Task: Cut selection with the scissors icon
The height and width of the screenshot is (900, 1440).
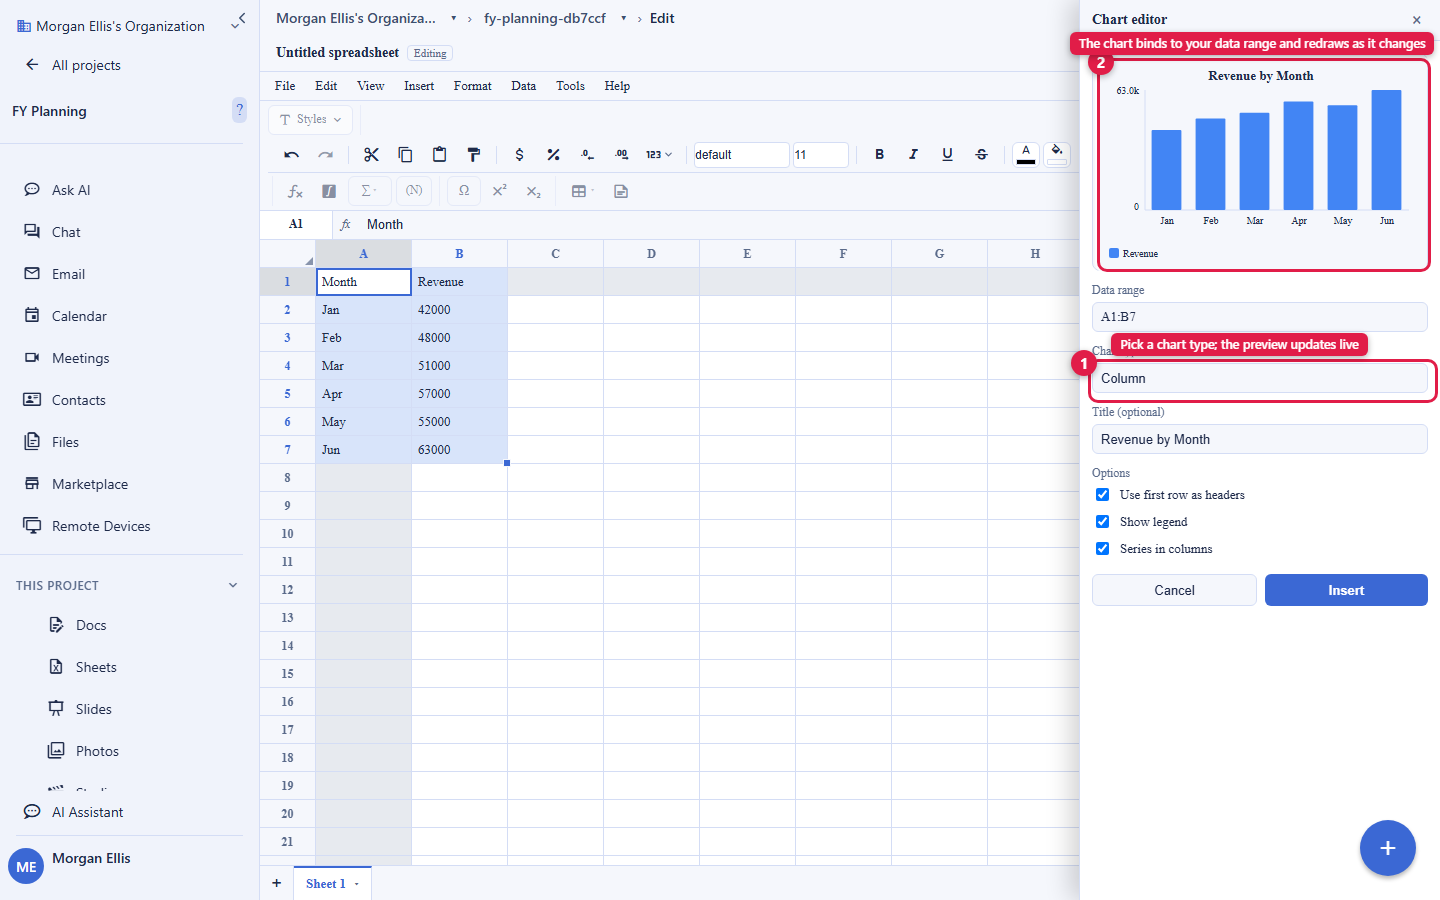Action: pos(371,155)
